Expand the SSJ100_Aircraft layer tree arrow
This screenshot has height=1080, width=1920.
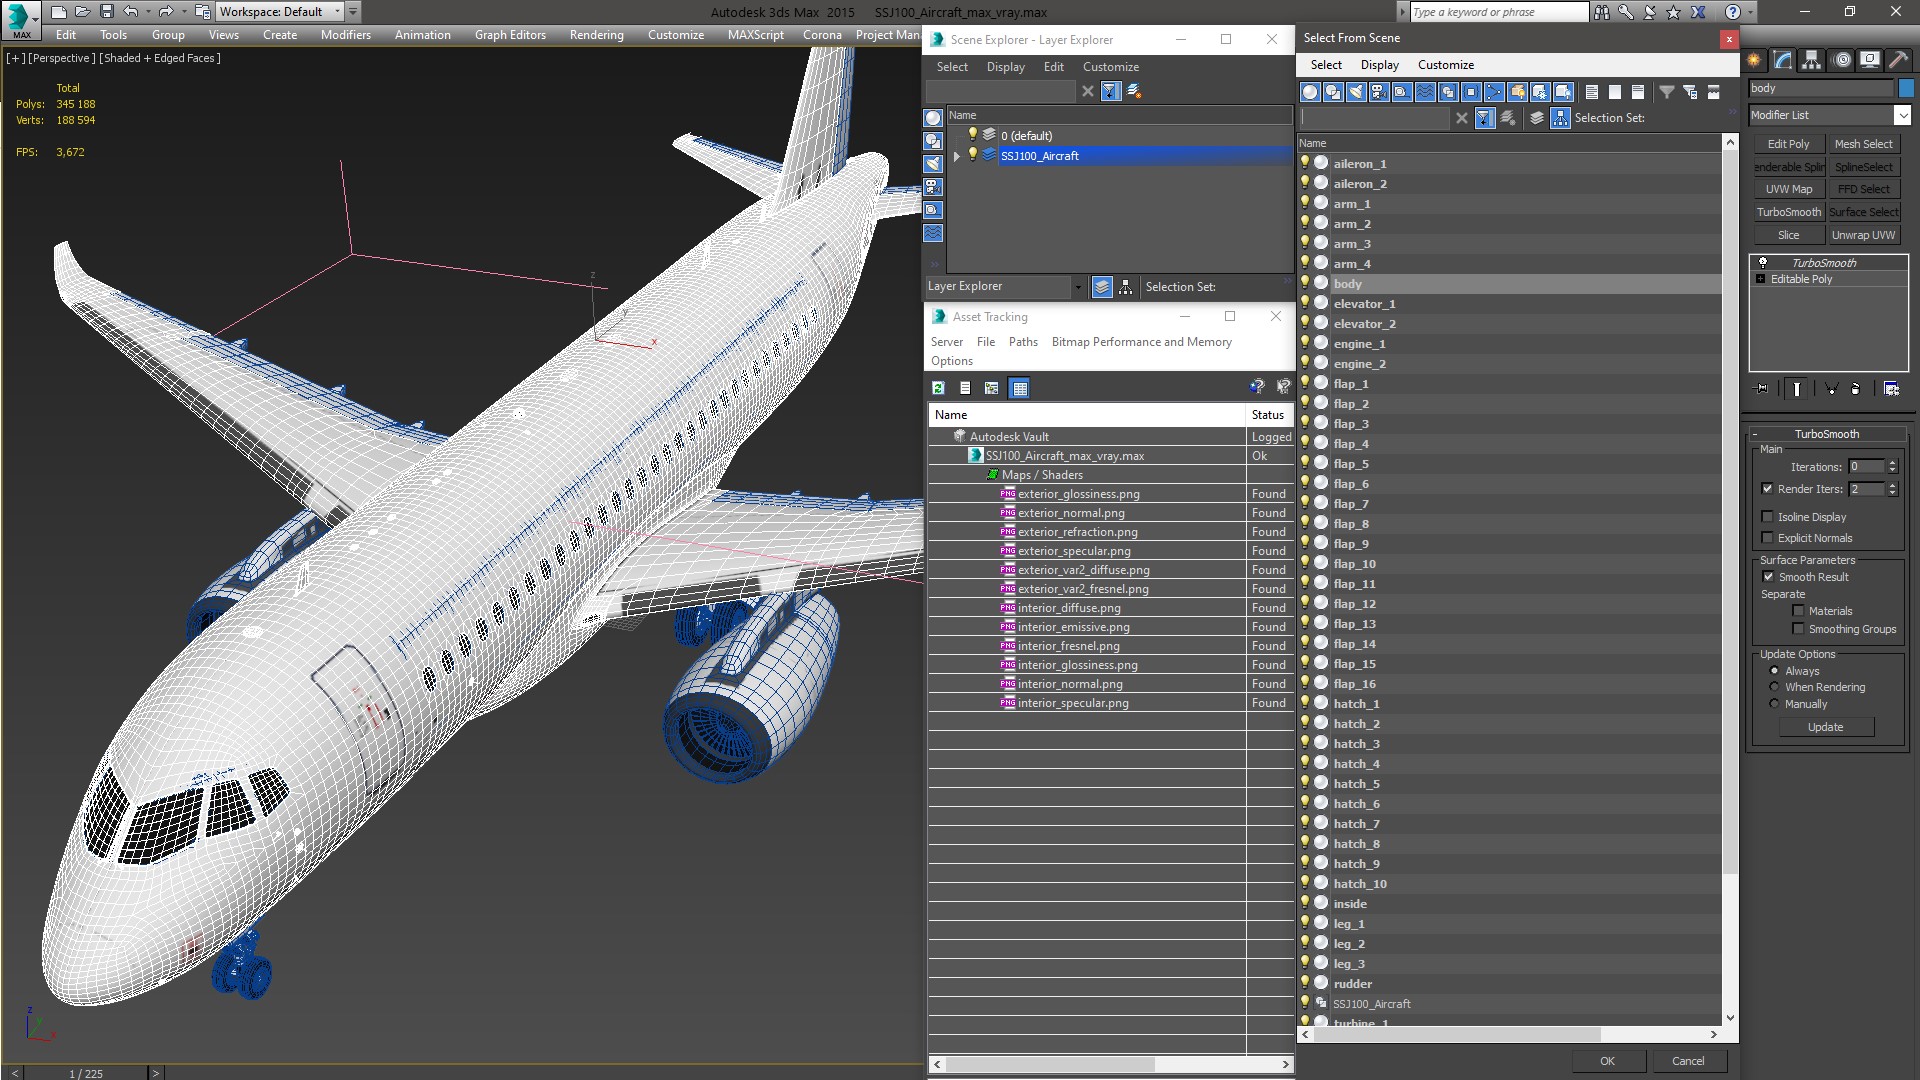[x=957, y=156]
